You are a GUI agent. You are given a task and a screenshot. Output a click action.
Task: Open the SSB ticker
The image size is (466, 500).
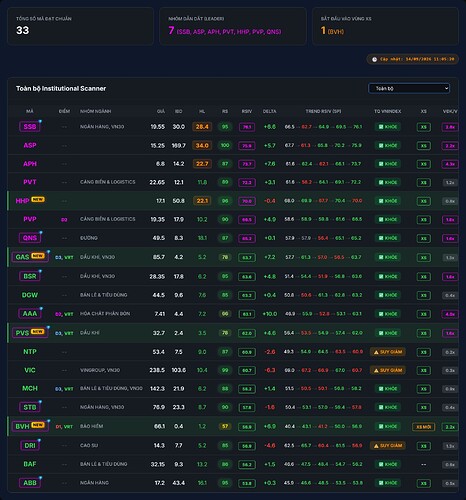(x=30, y=127)
